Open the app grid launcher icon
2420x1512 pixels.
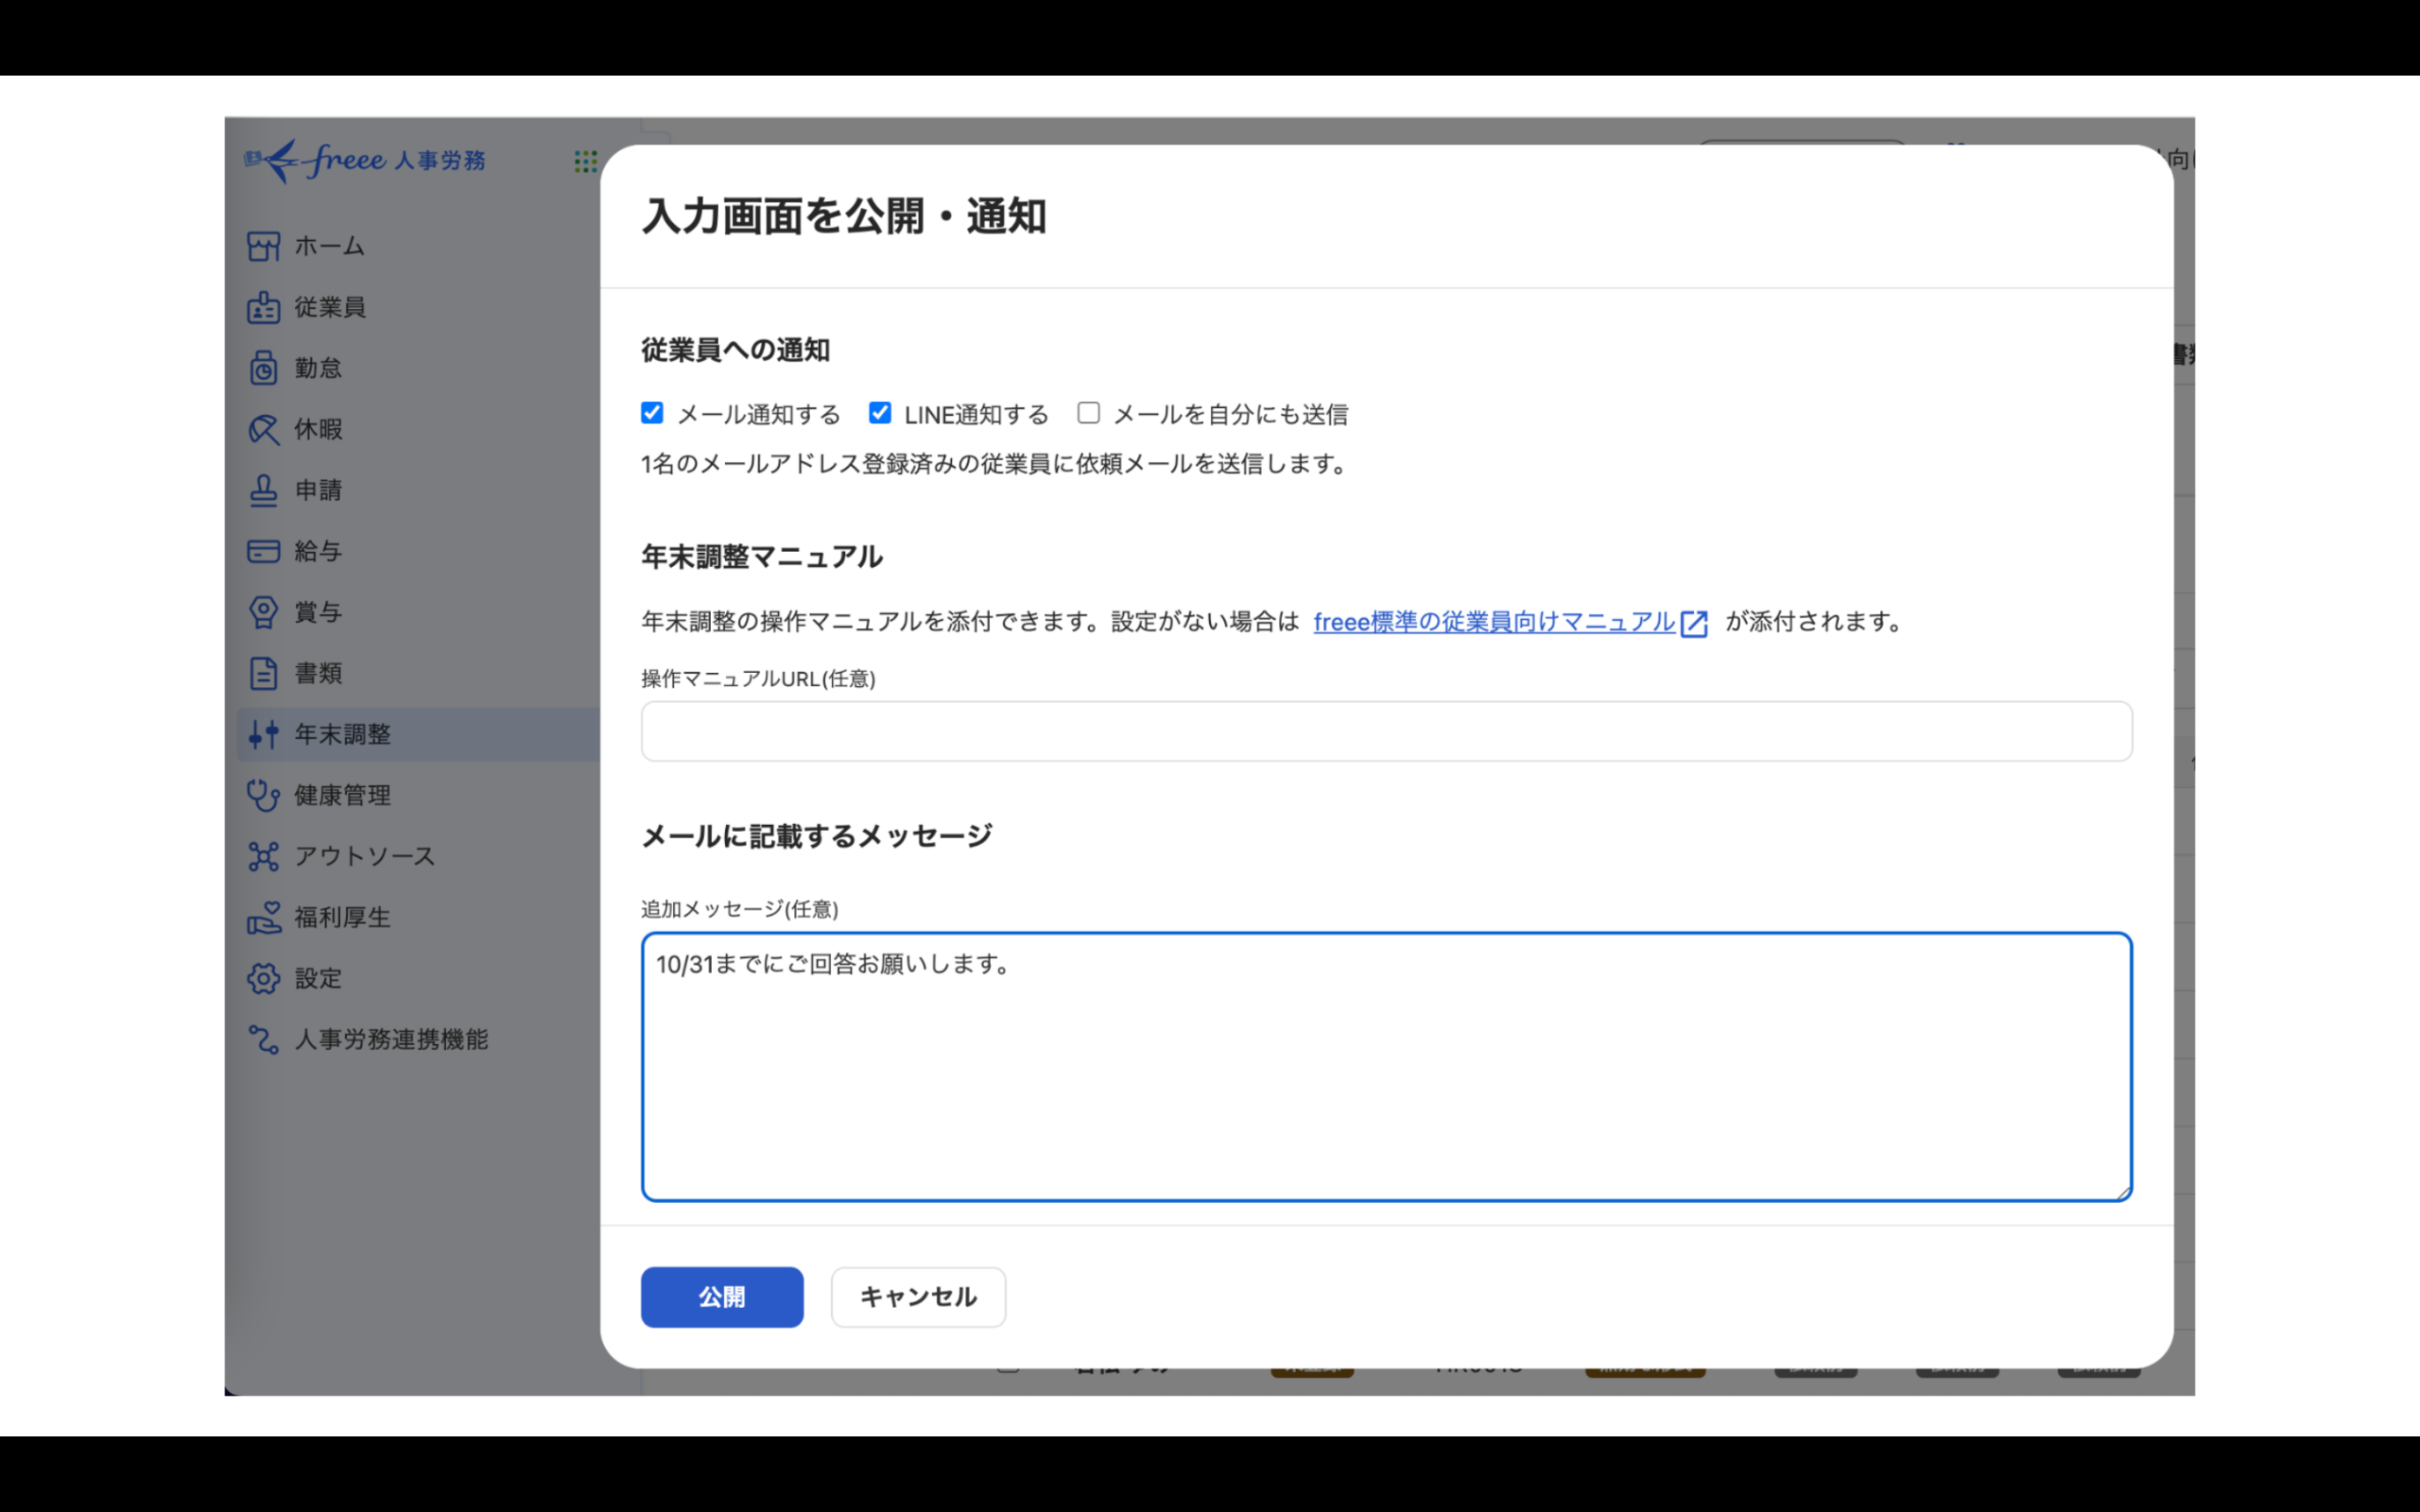[585, 161]
